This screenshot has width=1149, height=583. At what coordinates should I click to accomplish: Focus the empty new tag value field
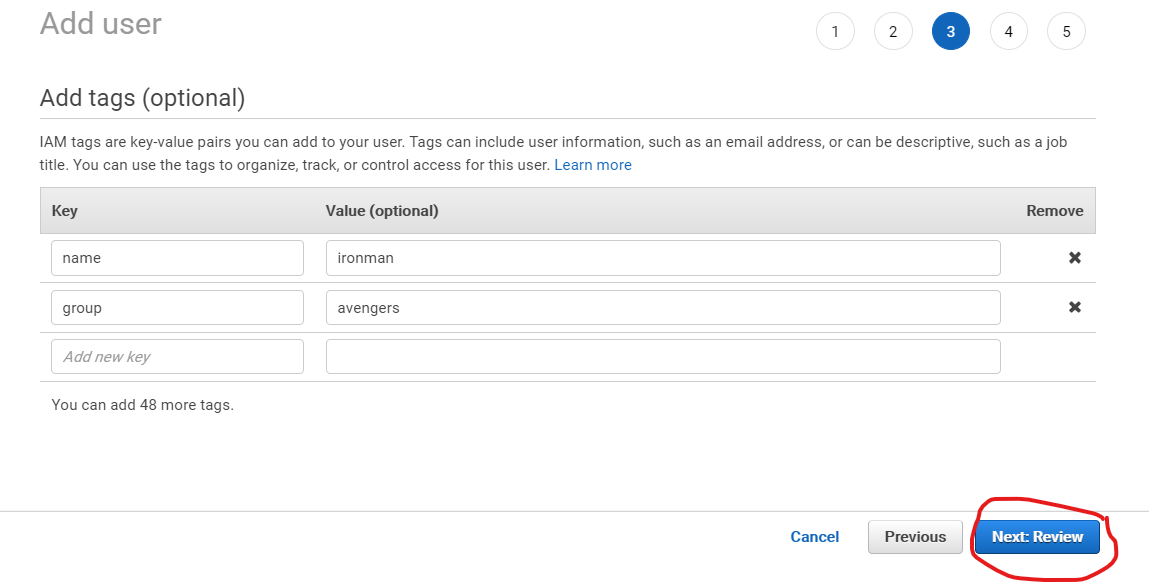663,357
